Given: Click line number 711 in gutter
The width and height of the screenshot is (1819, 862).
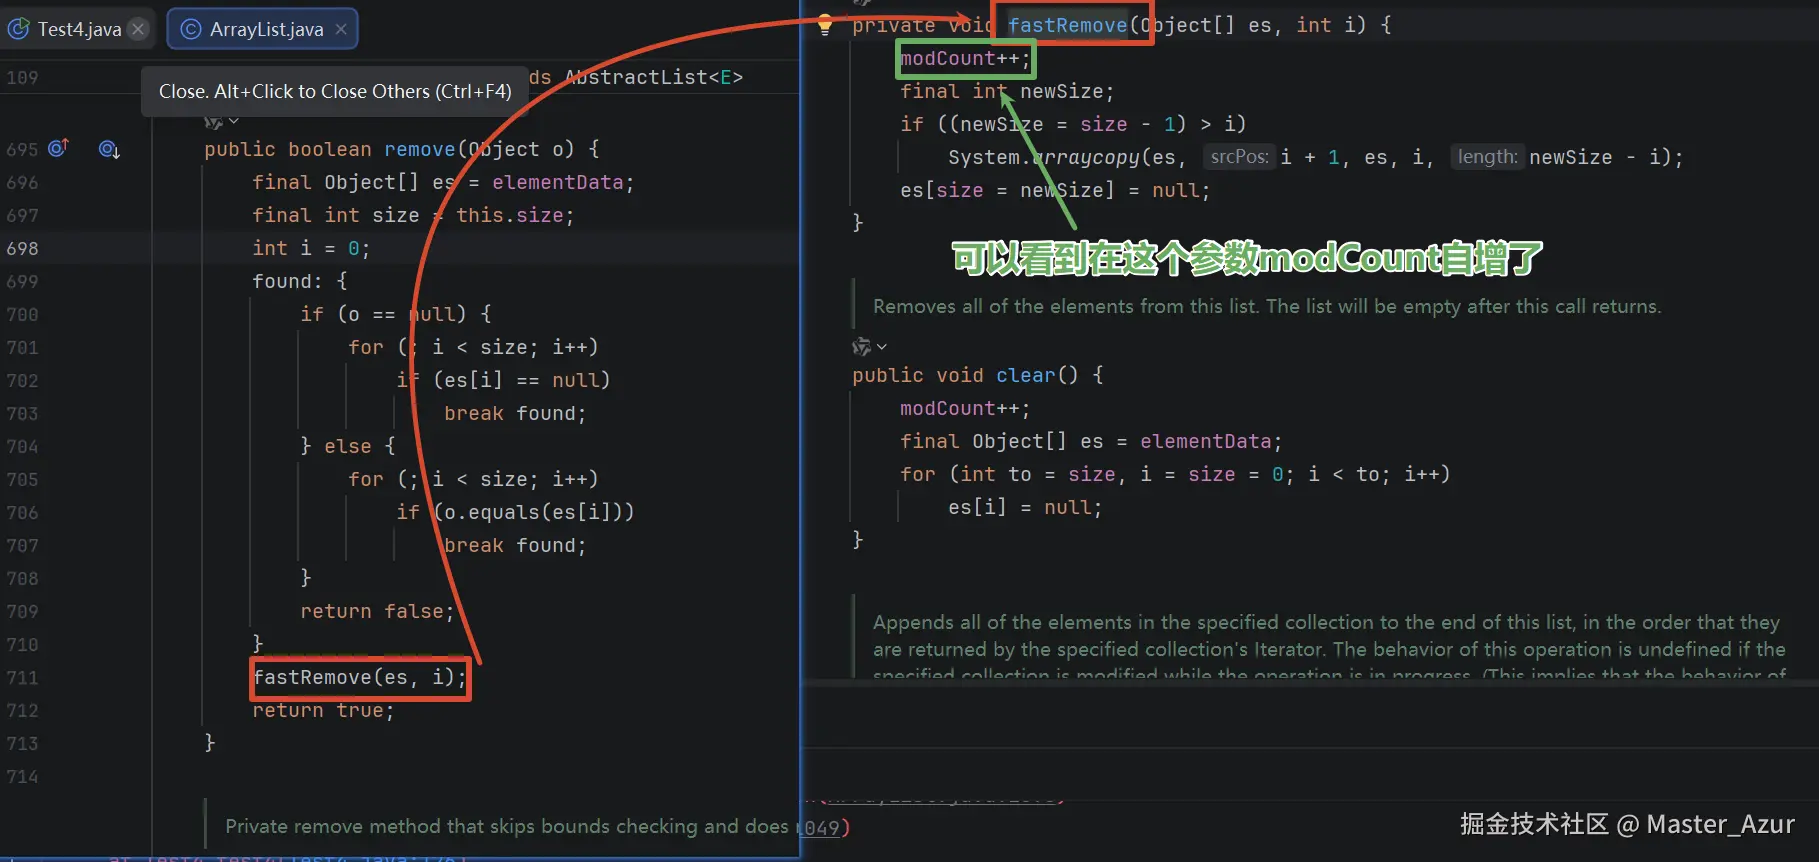Looking at the screenshot, I should point(22,677).
